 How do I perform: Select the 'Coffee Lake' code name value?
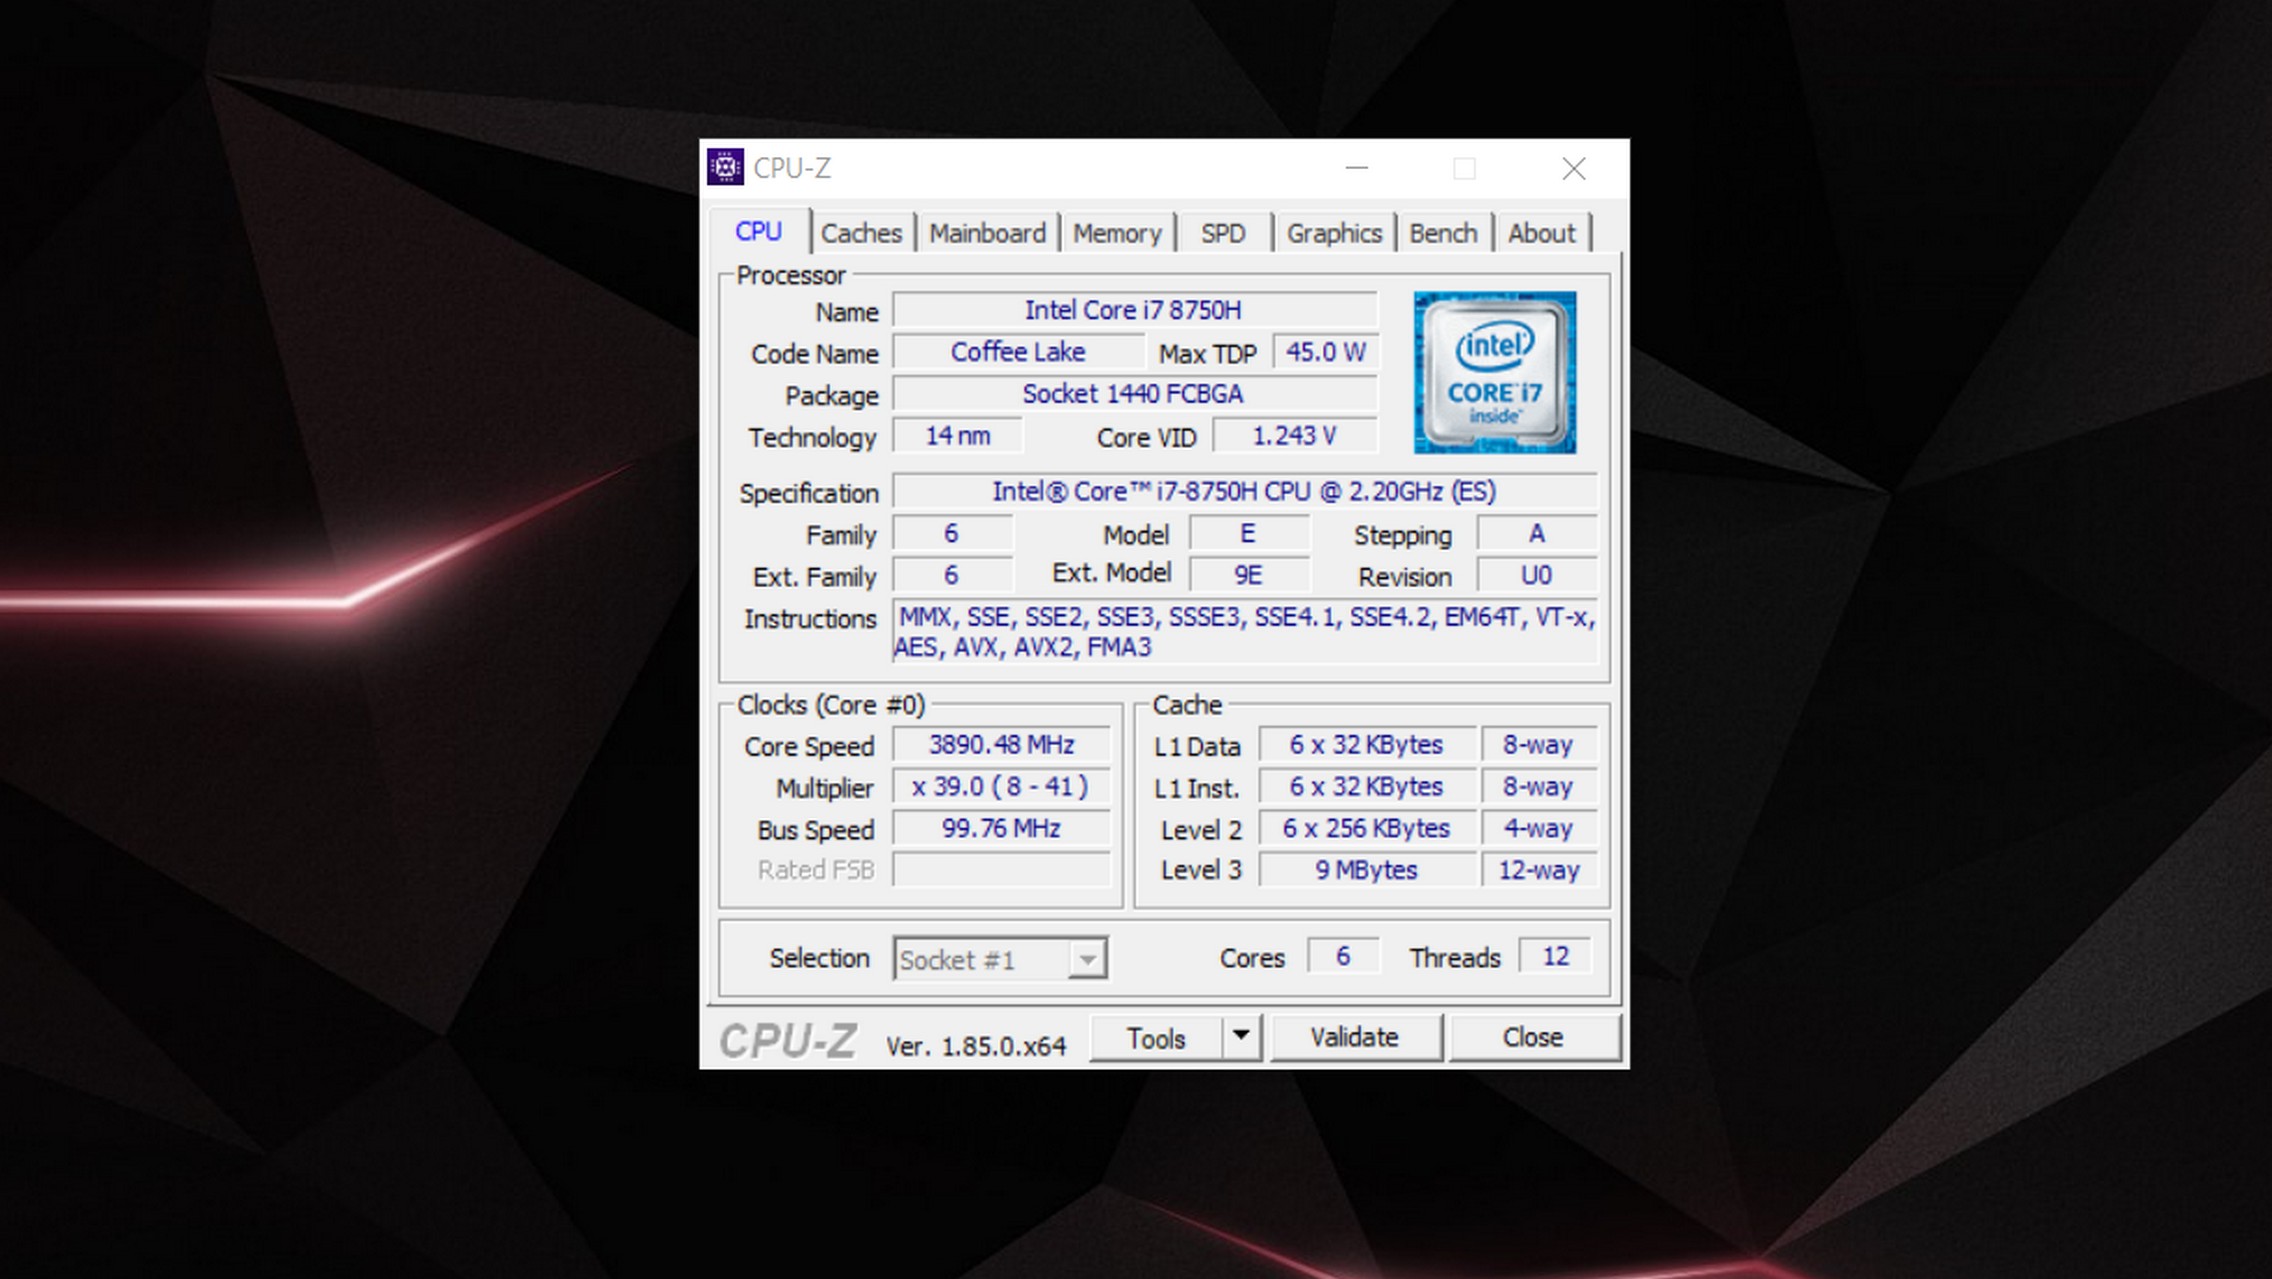coord(1018,352)
